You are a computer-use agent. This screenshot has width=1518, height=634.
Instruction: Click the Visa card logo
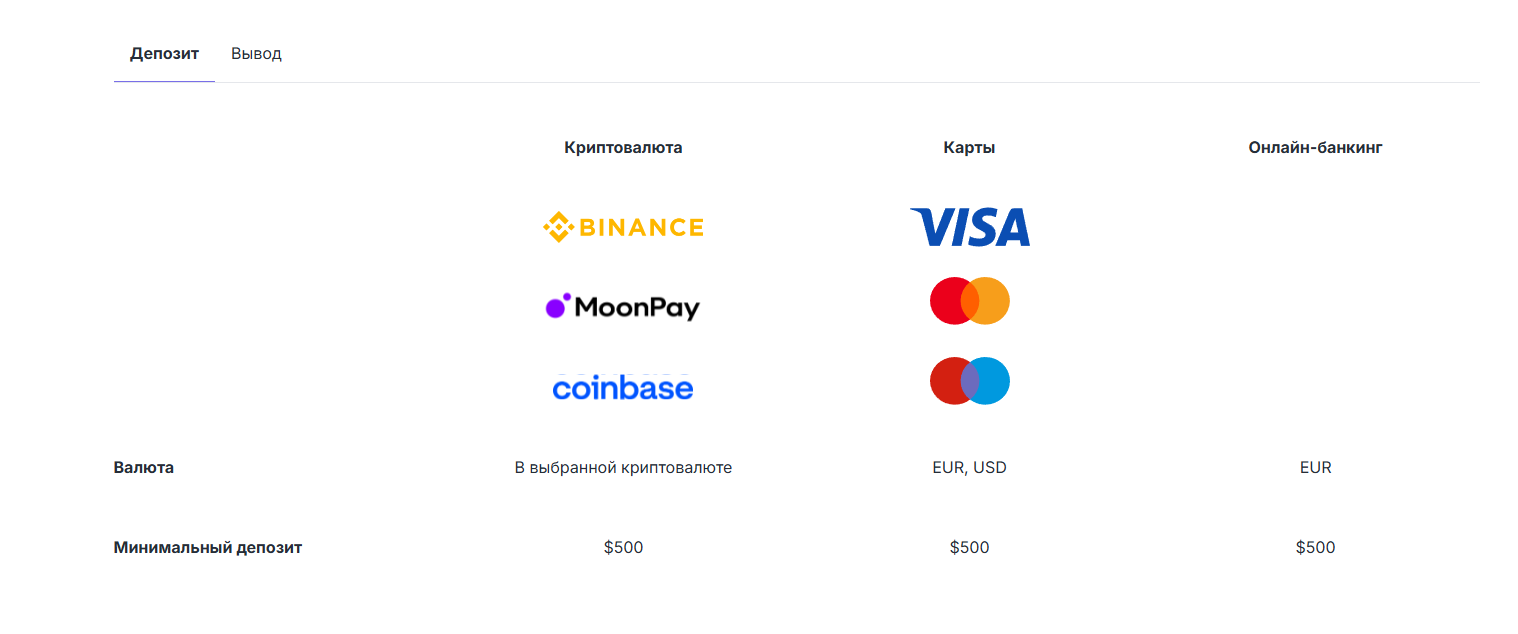pos(969,227)
